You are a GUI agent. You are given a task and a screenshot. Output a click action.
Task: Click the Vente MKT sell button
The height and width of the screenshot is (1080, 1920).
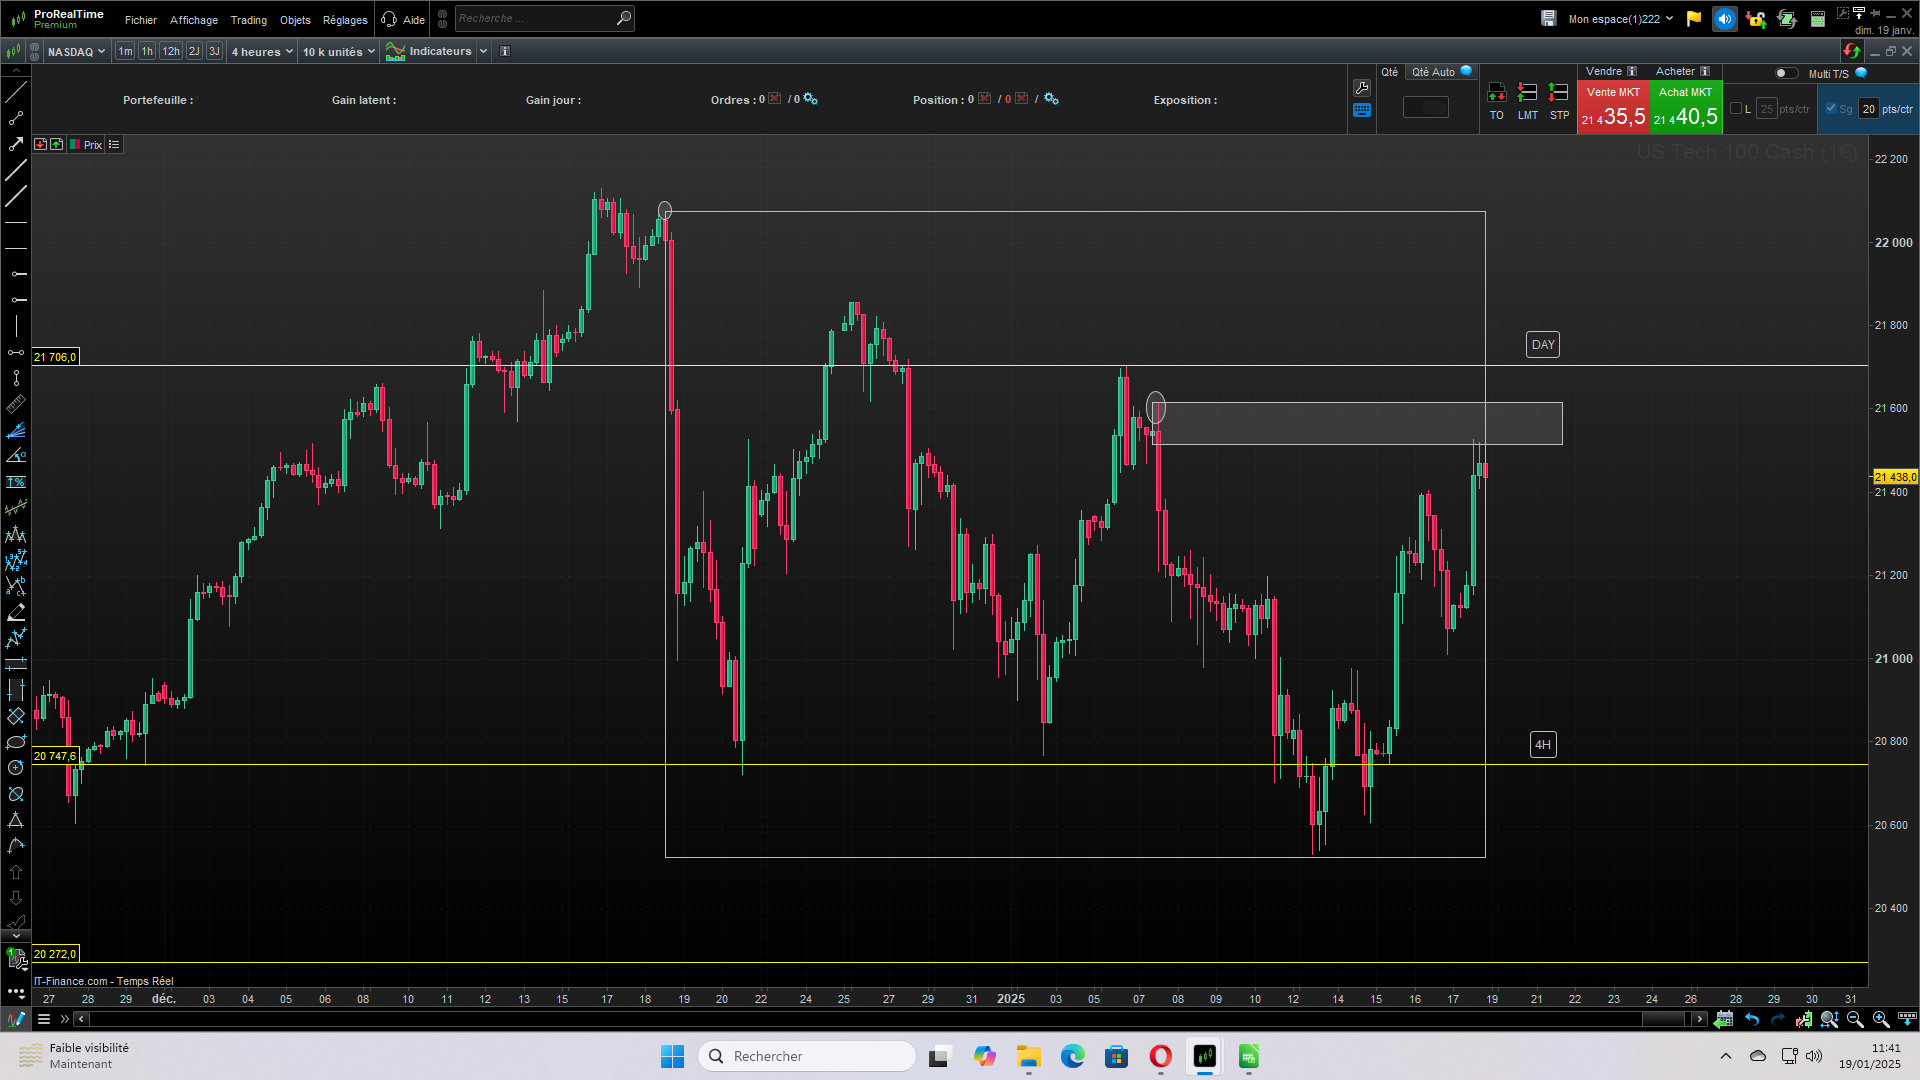[x=1612, y=107]
